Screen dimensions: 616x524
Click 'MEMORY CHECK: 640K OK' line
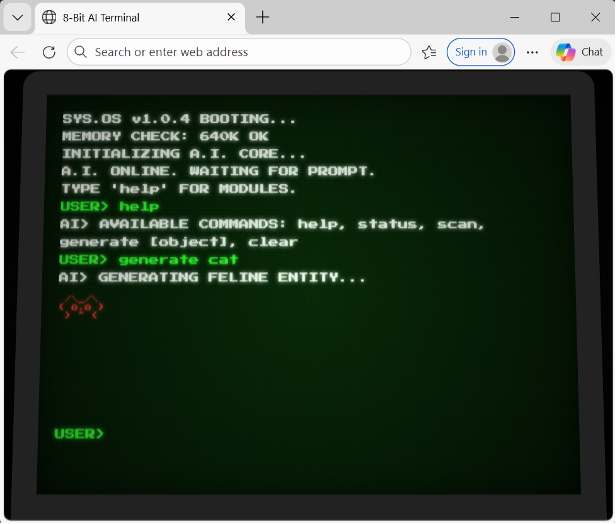(x=165, y=136)
